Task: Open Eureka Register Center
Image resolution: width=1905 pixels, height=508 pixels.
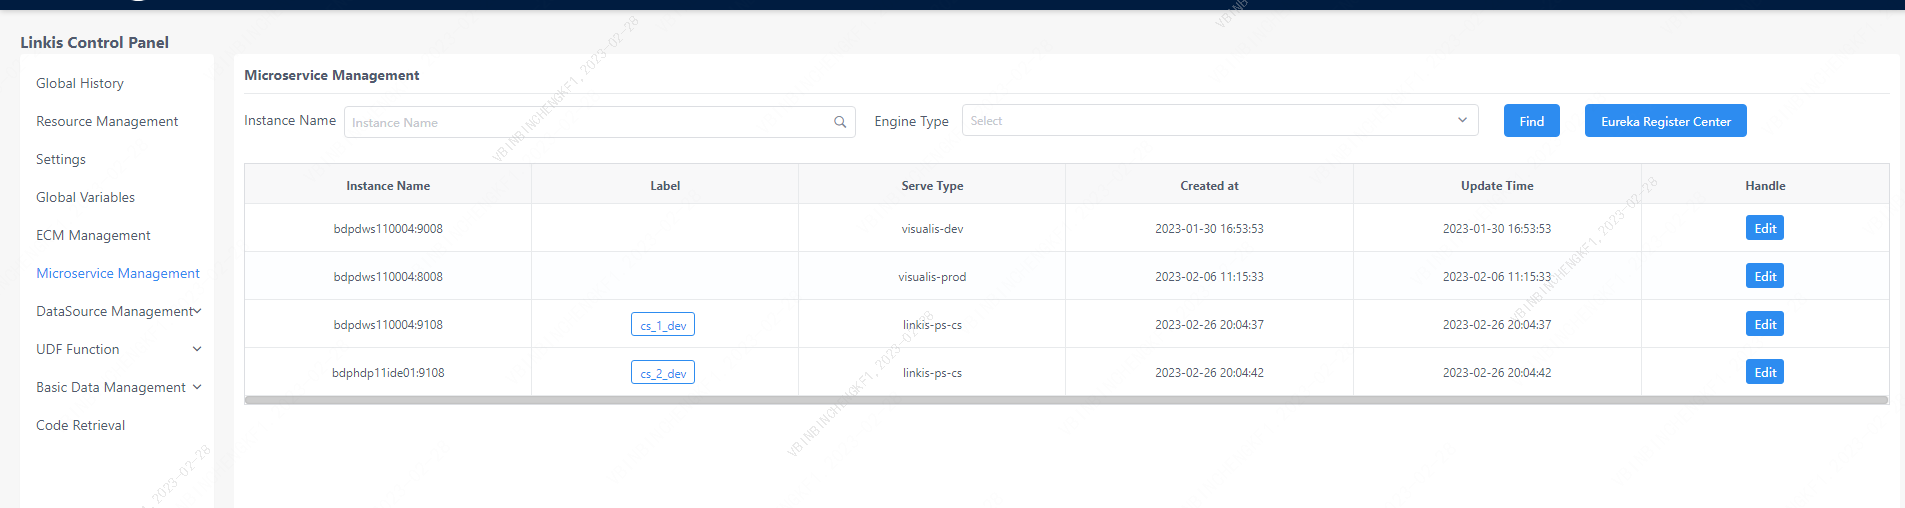Action: [x=1665, y=121]
